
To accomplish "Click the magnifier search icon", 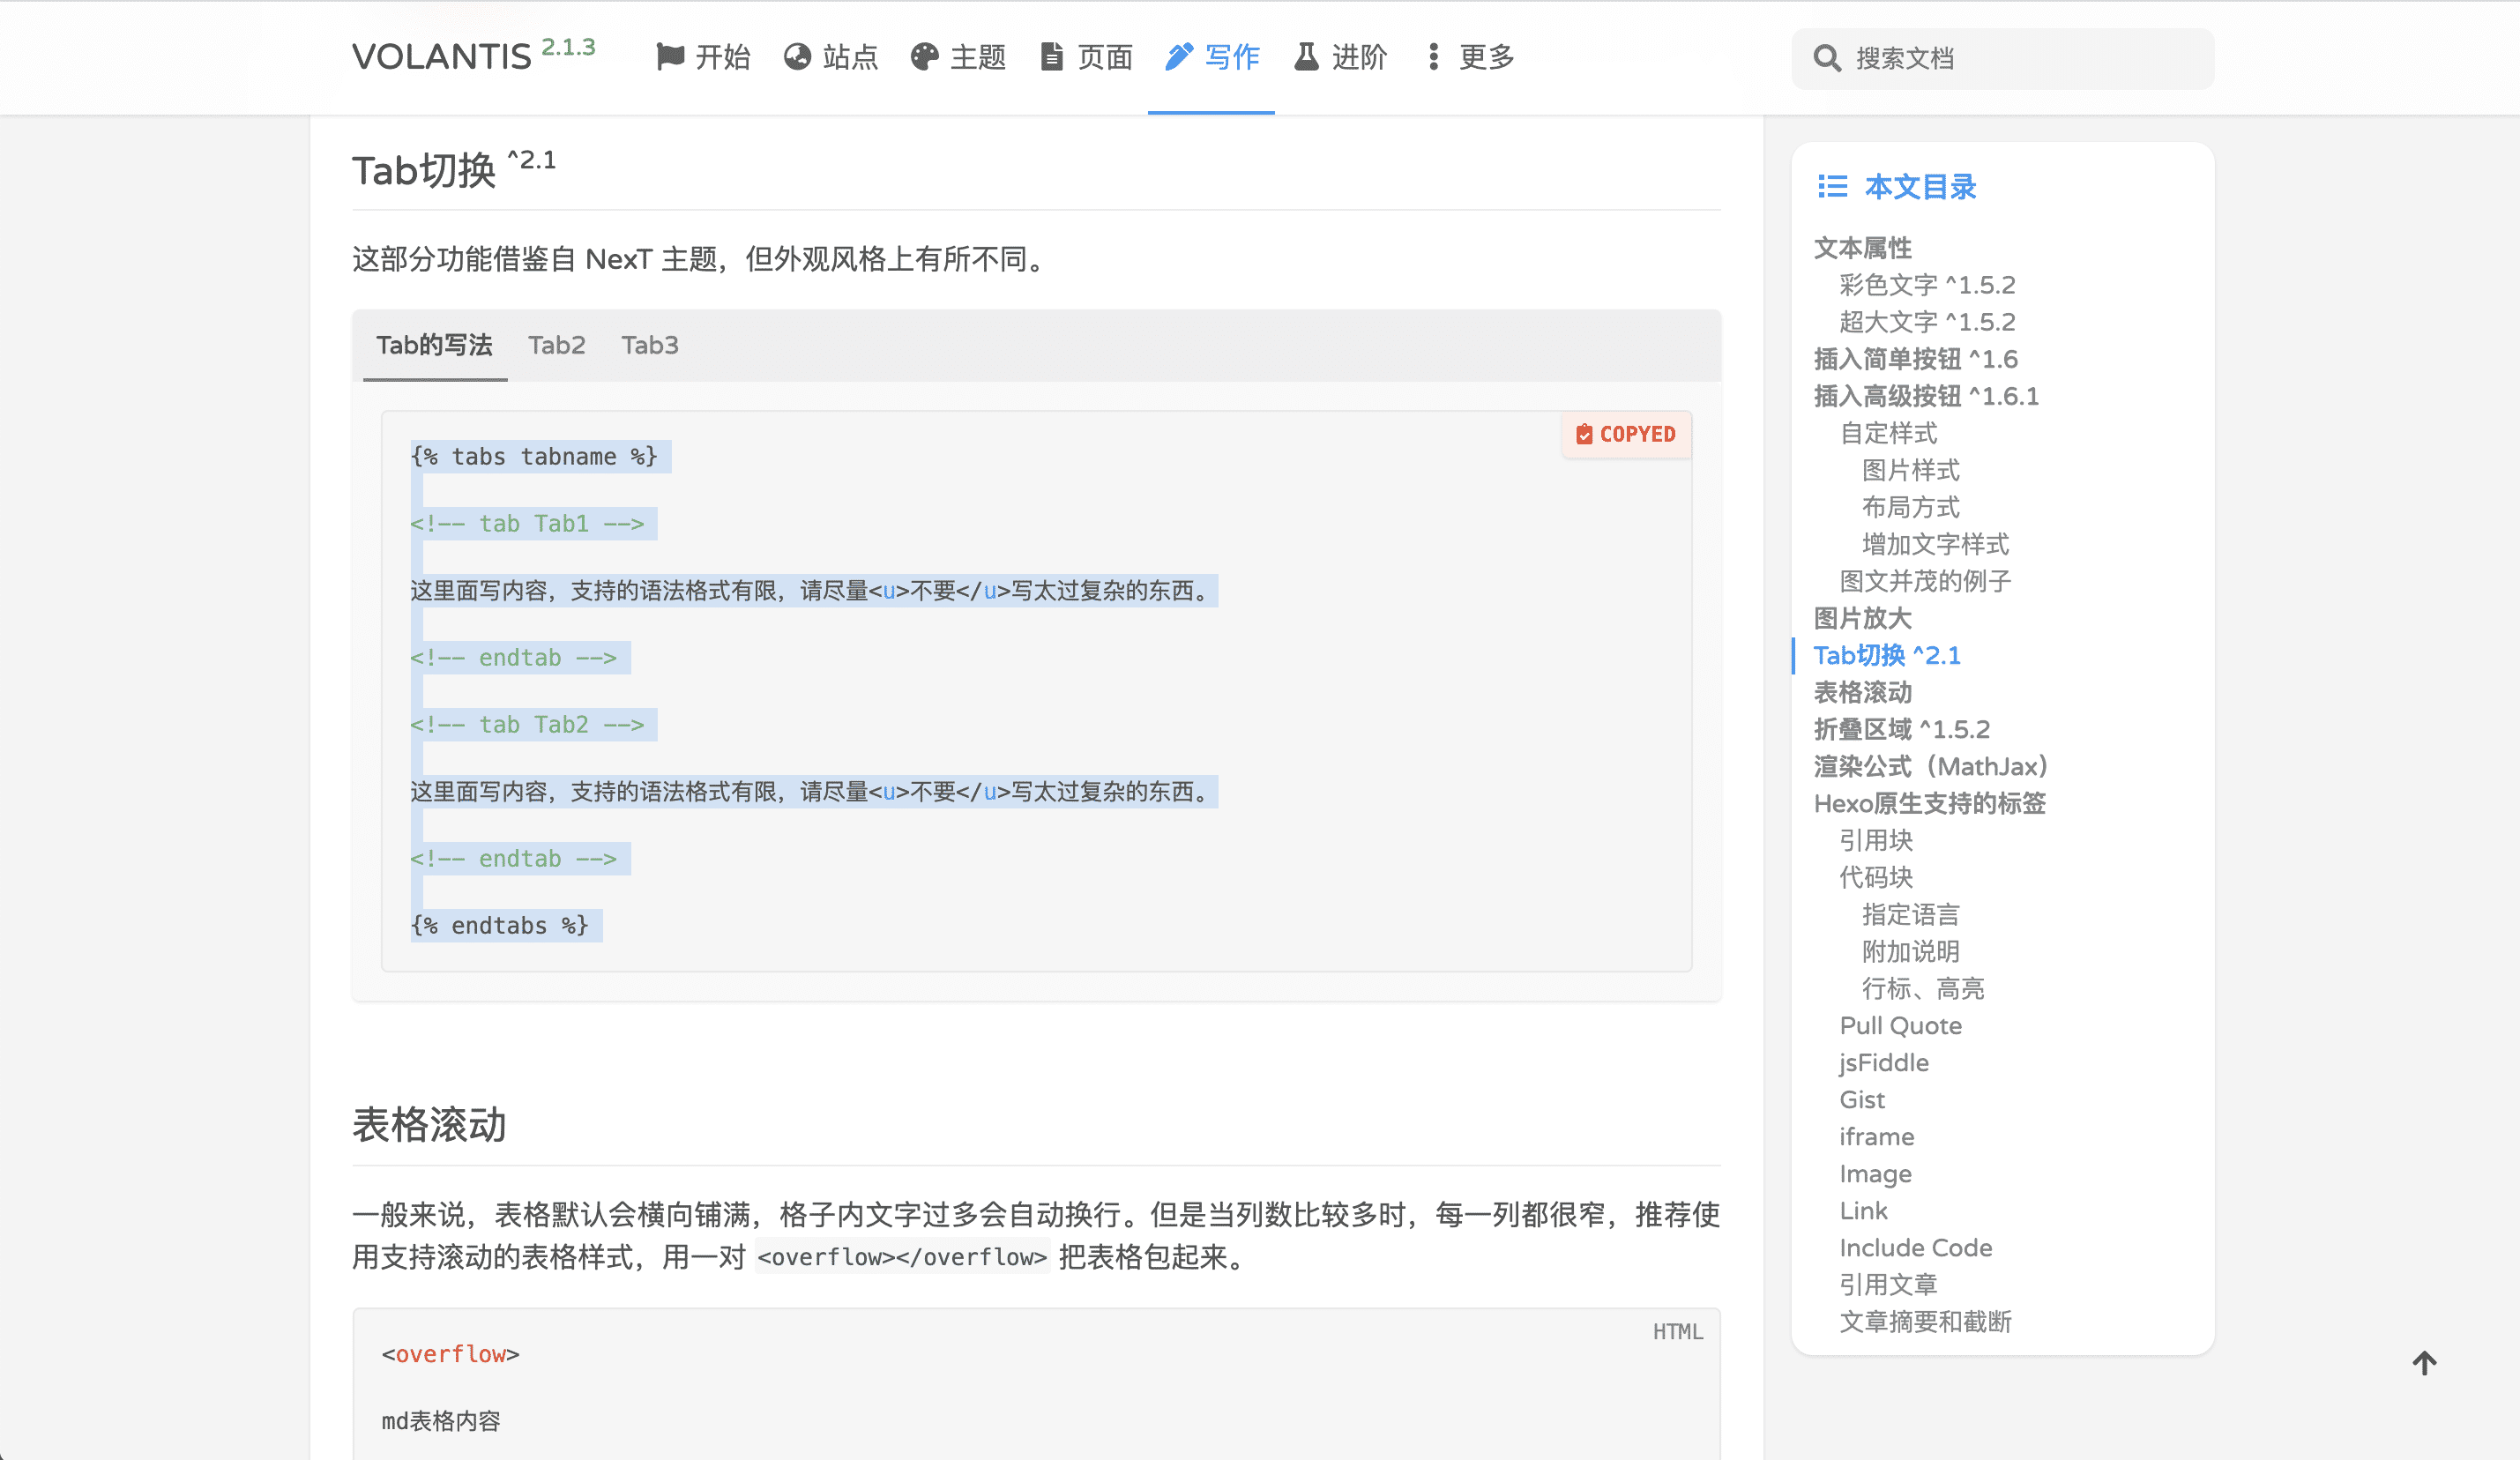I will (x=1826, y=59).
